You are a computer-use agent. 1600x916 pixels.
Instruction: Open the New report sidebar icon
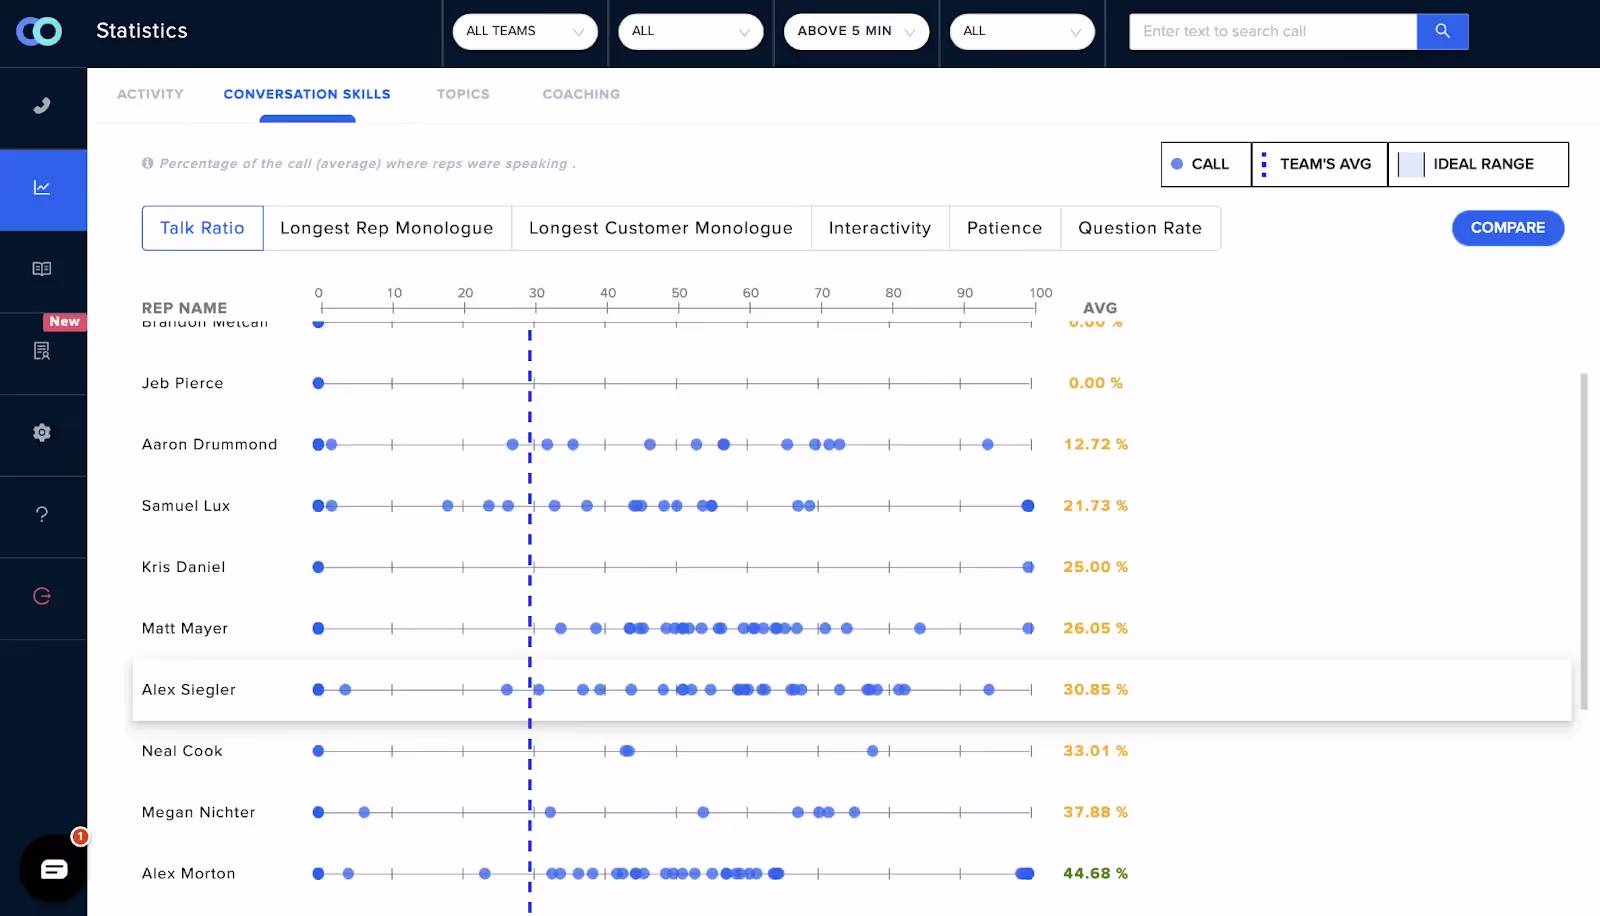(x=42, y=351)
